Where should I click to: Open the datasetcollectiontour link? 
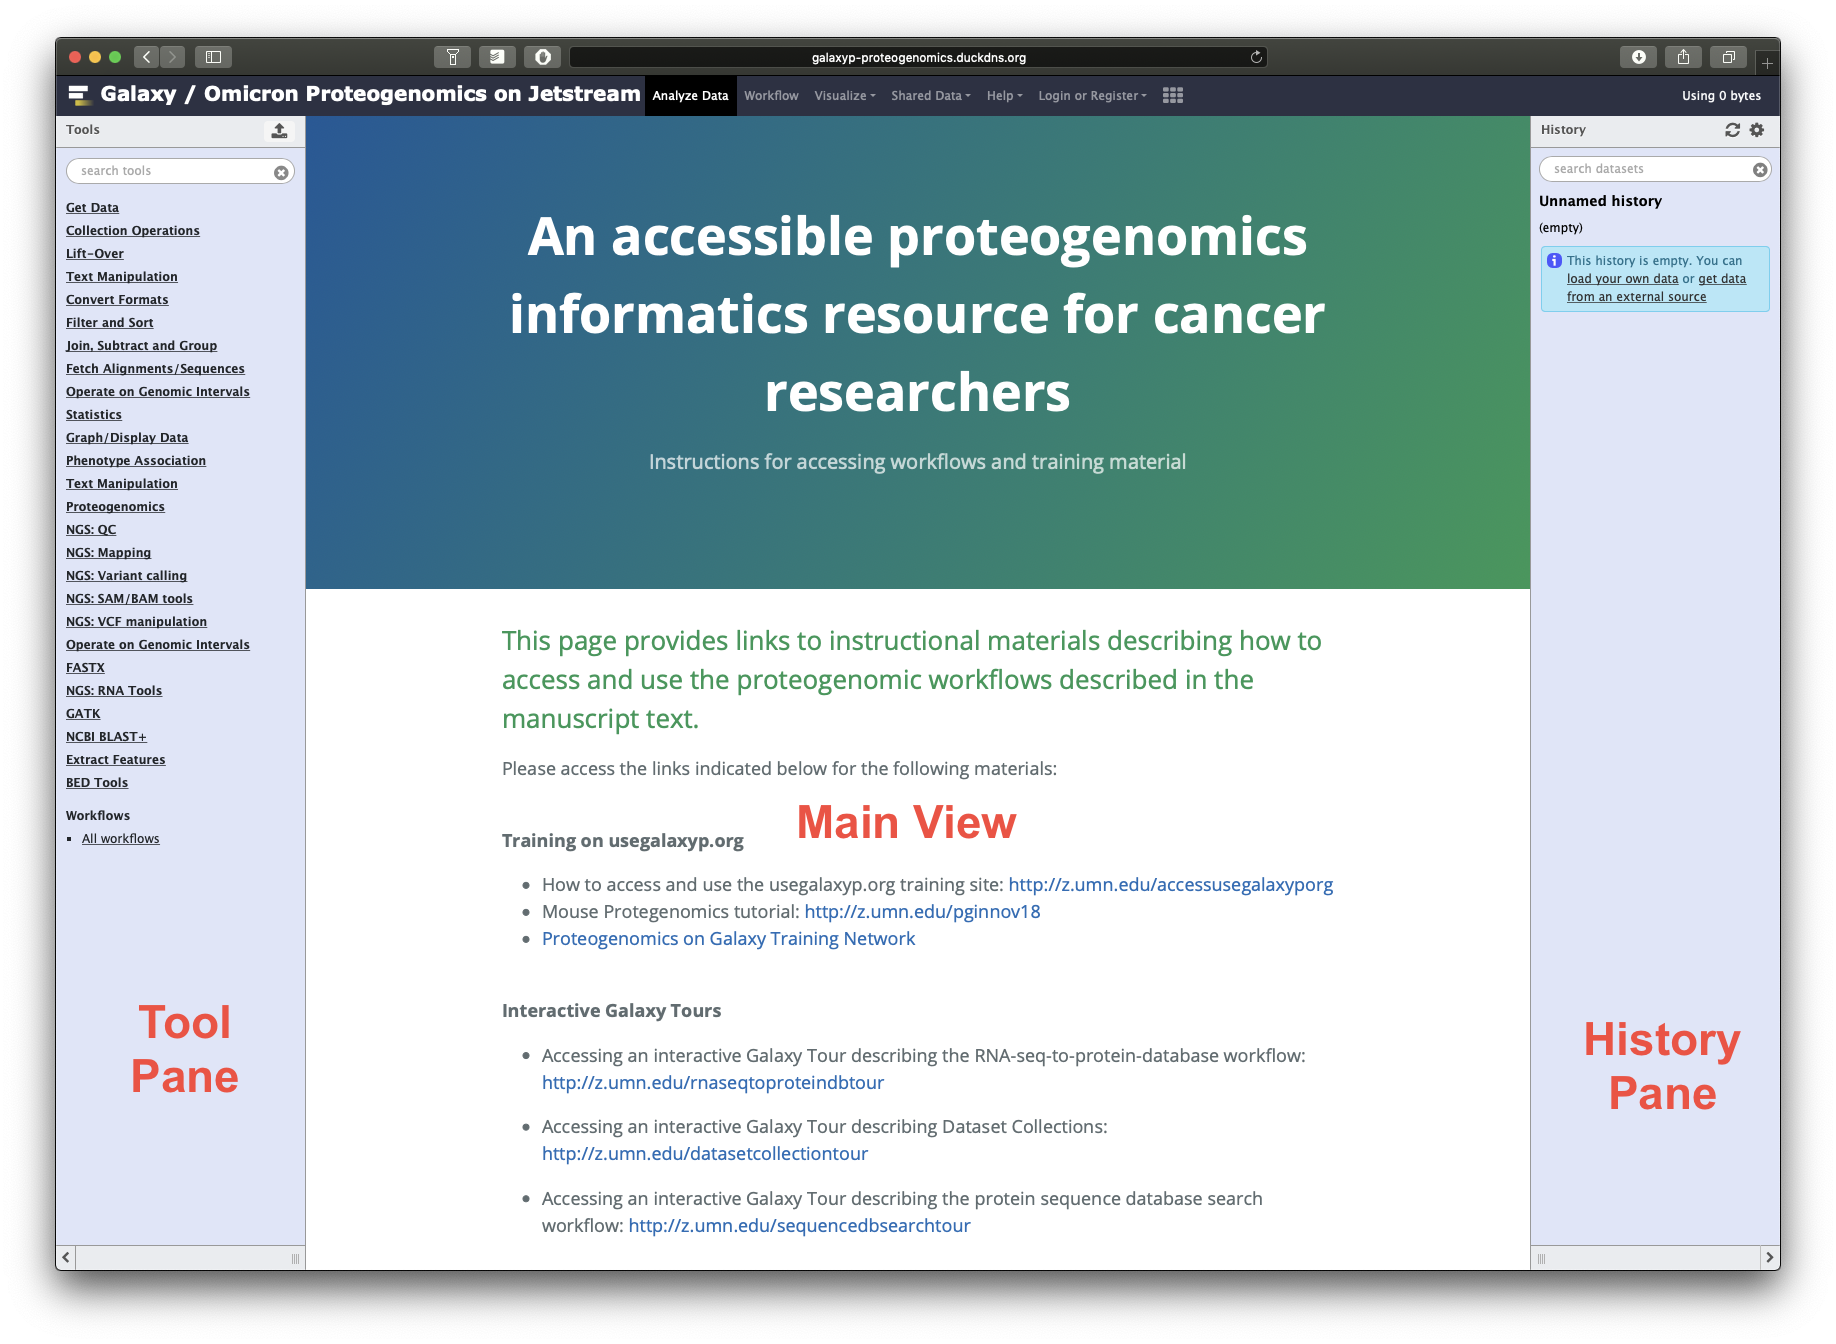pyautogui.click(x=705, y=1154)
